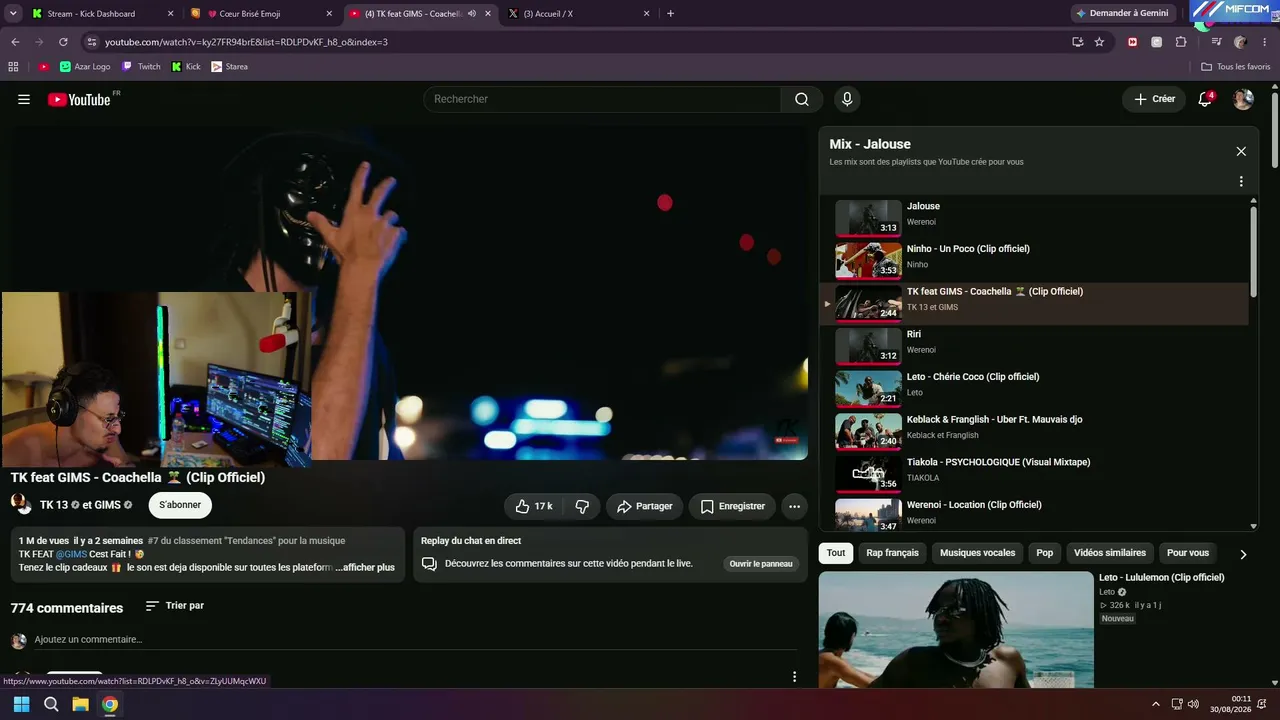
Task: Play Jalouse by Werenoi from the mix
Action: pos(1034,218)
